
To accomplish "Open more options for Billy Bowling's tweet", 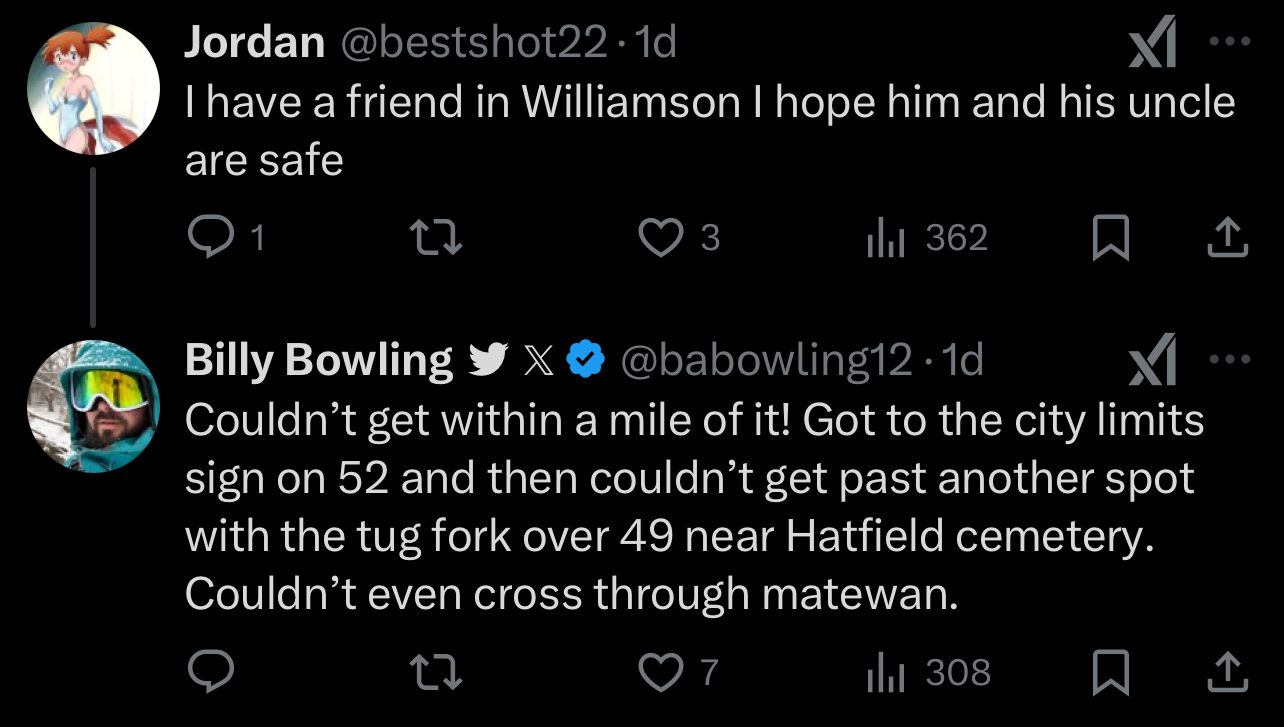I will click(1230, 360).
